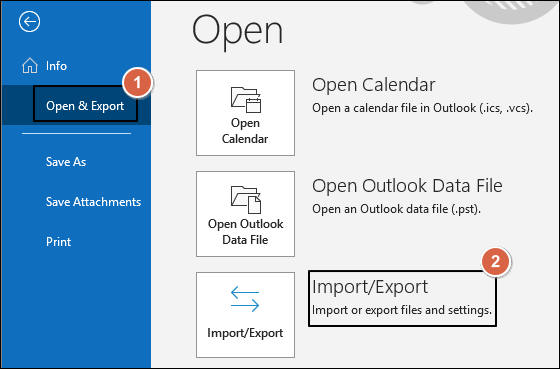Click the back arrow icon
Image resolution: width=560 pixels, height=369 pixels.
[x=29, y=21]
